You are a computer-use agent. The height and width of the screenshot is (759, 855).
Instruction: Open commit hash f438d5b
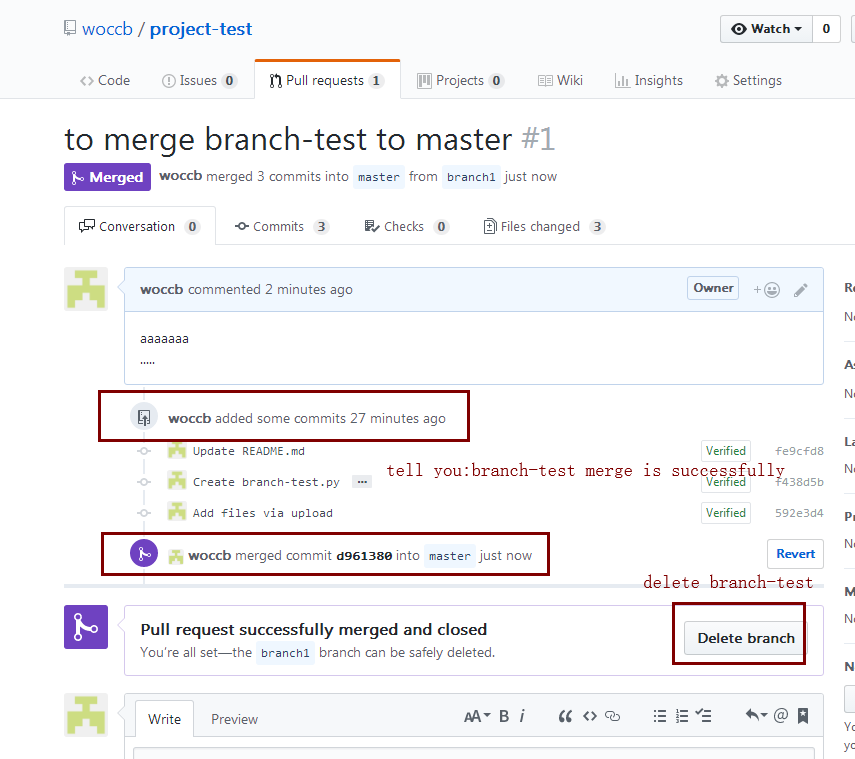coord(799,482)
